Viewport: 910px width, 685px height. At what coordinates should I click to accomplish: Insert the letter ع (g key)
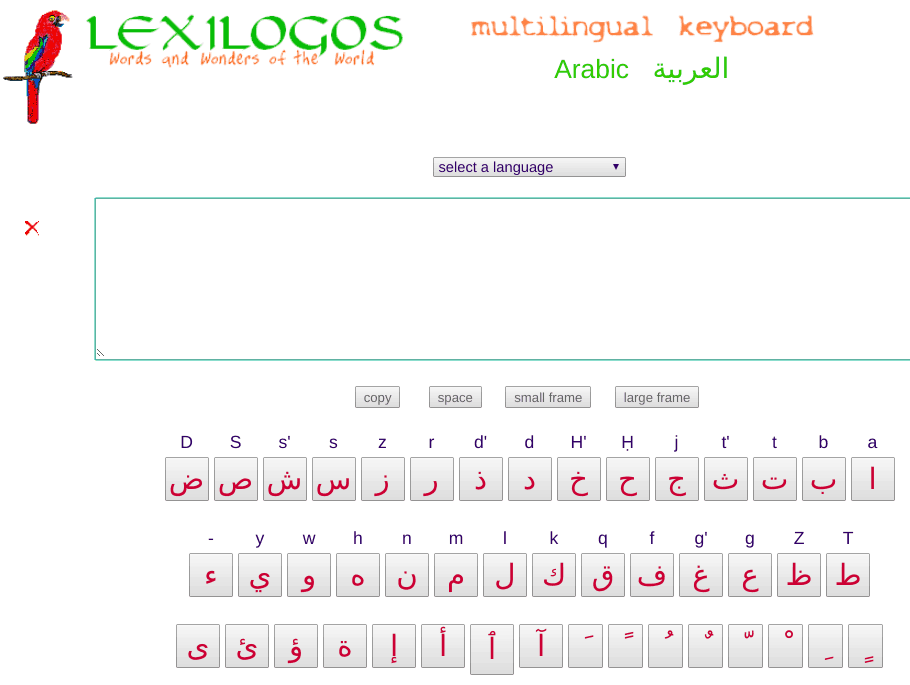(x=750, y=575)
